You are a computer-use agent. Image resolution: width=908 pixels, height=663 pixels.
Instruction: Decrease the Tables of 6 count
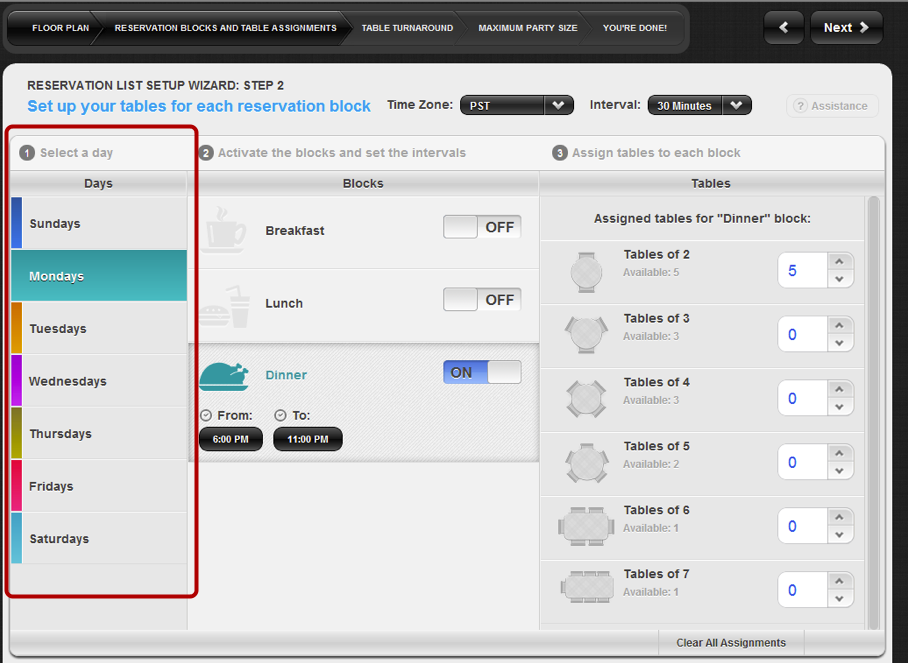[x=839, y=535]
